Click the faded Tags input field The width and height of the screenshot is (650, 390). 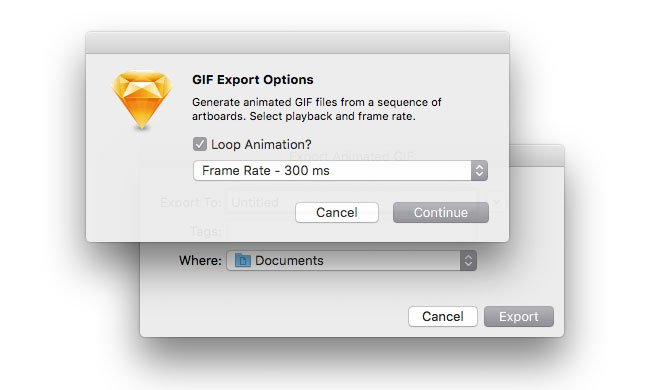tap(352, 231)
